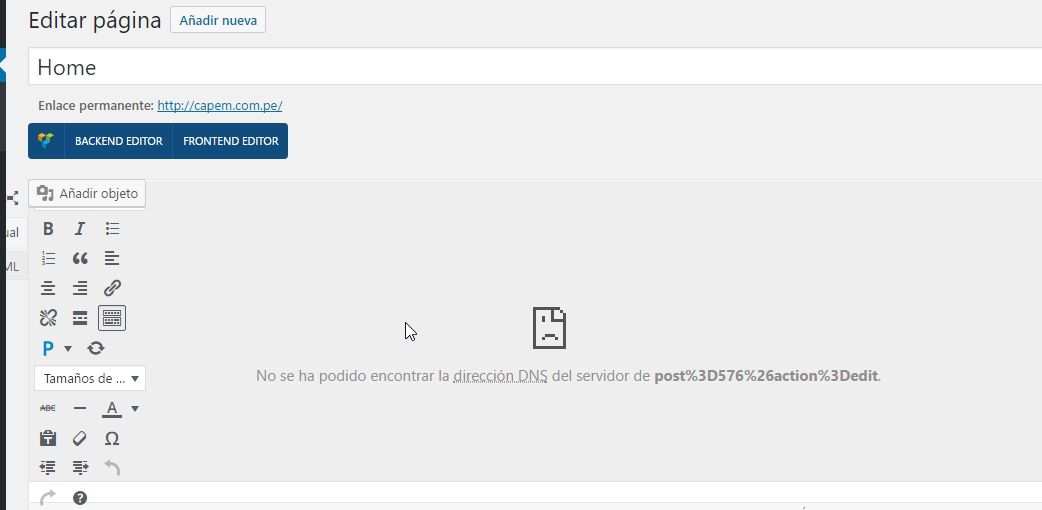Apply text color with the A swatch
This screenshot has height=510, width=1042.
coord(112,408)
